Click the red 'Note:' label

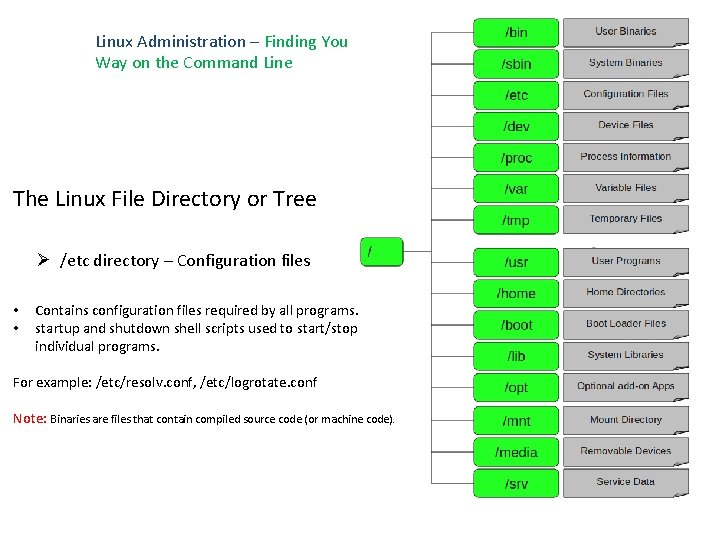[30, 419]
